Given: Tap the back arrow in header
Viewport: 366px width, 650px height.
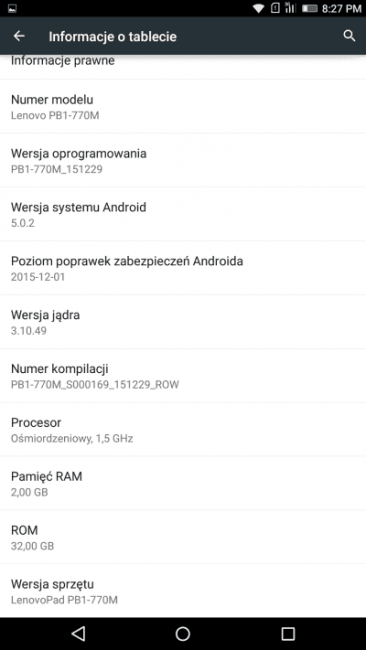Looking at the screenshot, I should (19, 36).
